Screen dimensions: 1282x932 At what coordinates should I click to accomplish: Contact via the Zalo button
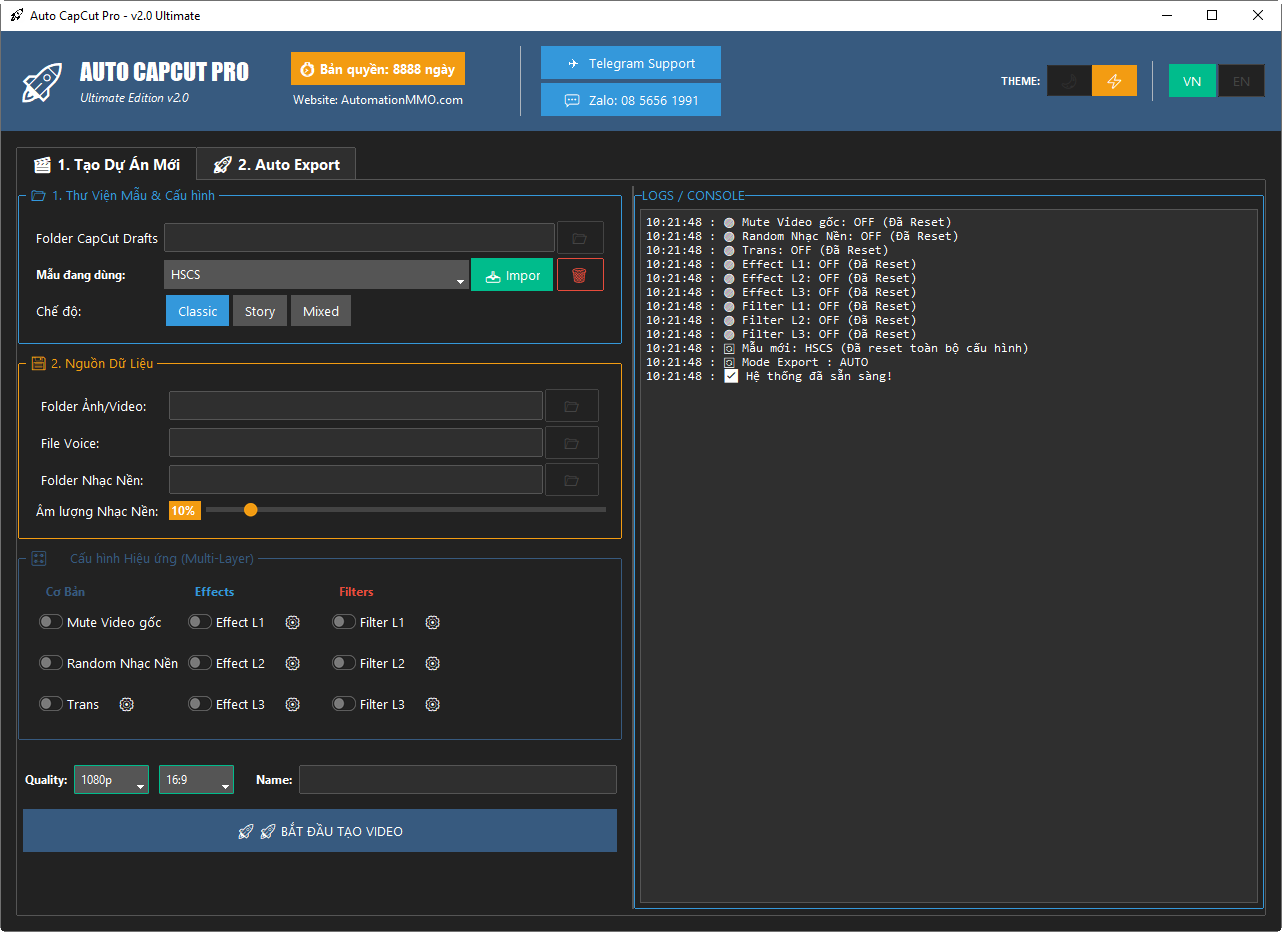(x=631, y=100)
